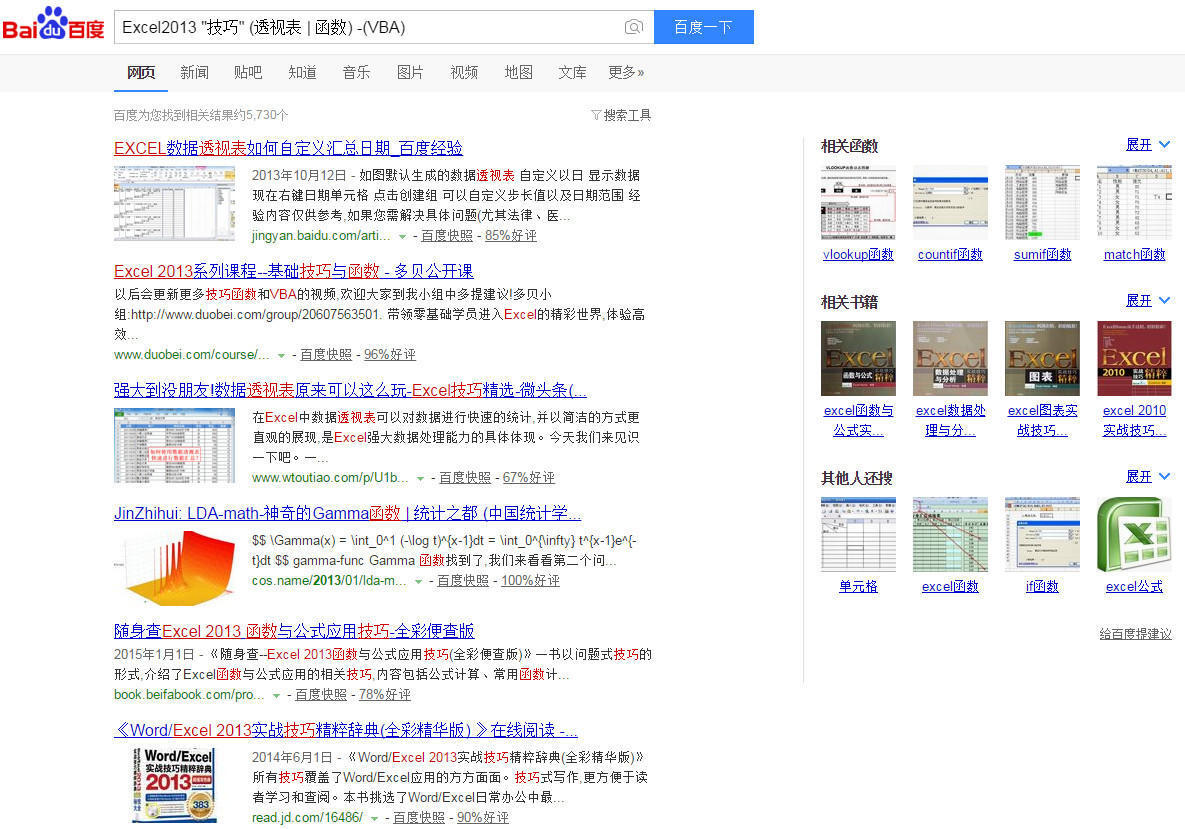Click the countif函数 thumbnail image
Image resolution: width=1185 pixels, height=829 pixels.
[x=950, y=203]
